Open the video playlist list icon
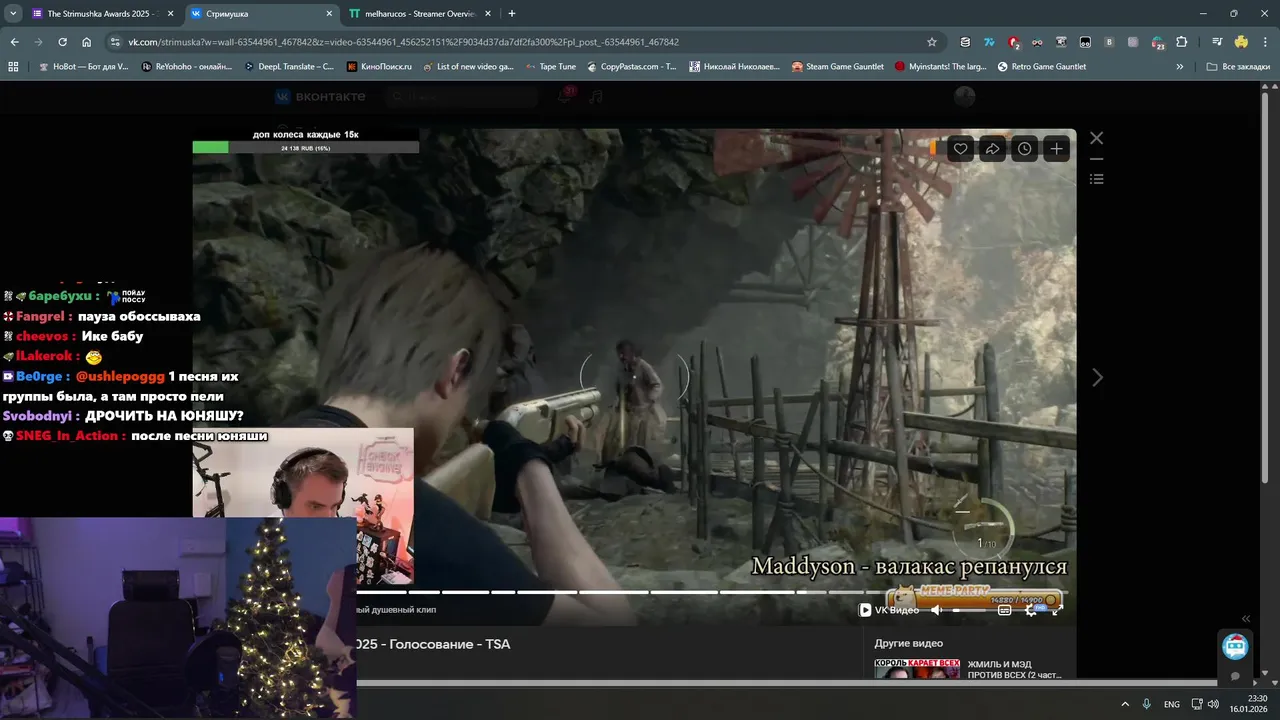 tap(1096, 179)
